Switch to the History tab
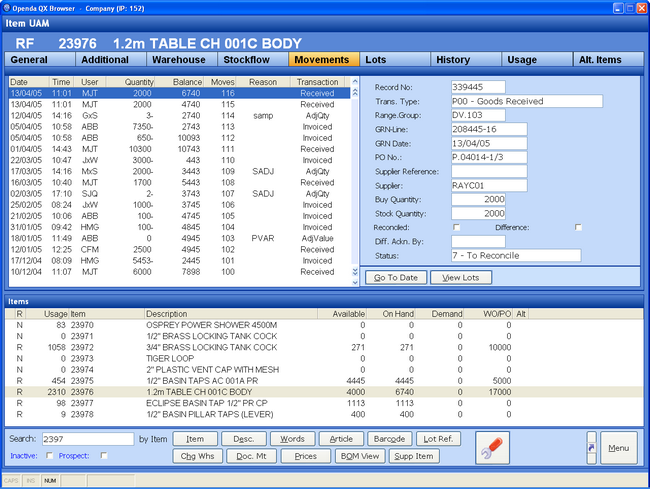Viewport: 650px width, 489px height. 466,60
